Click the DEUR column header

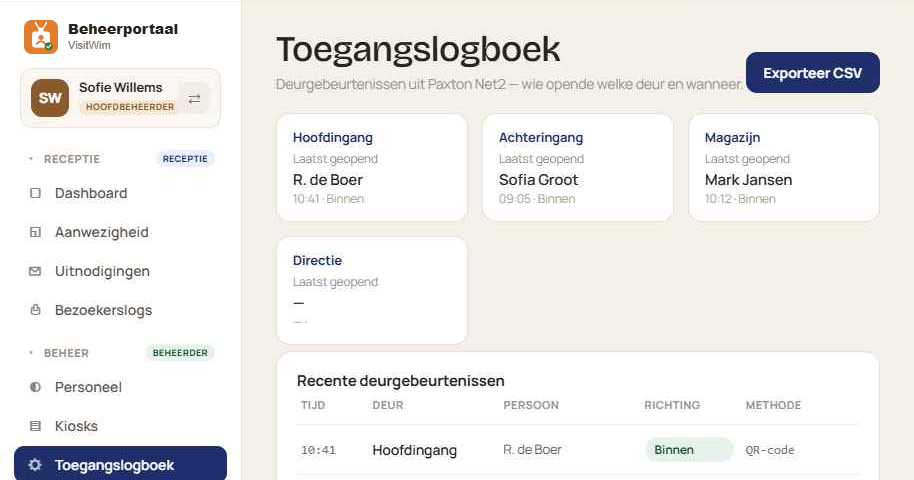coord(388,405)
